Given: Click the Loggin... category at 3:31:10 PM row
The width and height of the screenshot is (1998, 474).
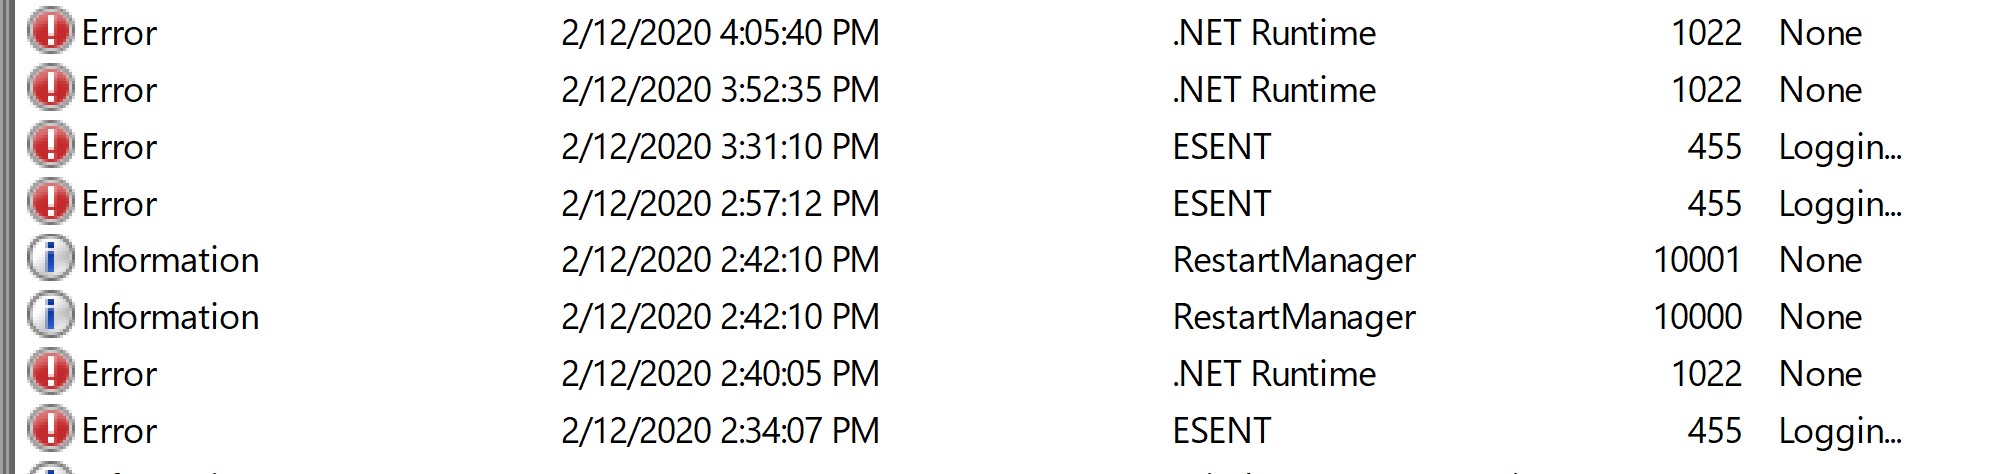Looking at the screenshot, I should (x=1840, y=148).
